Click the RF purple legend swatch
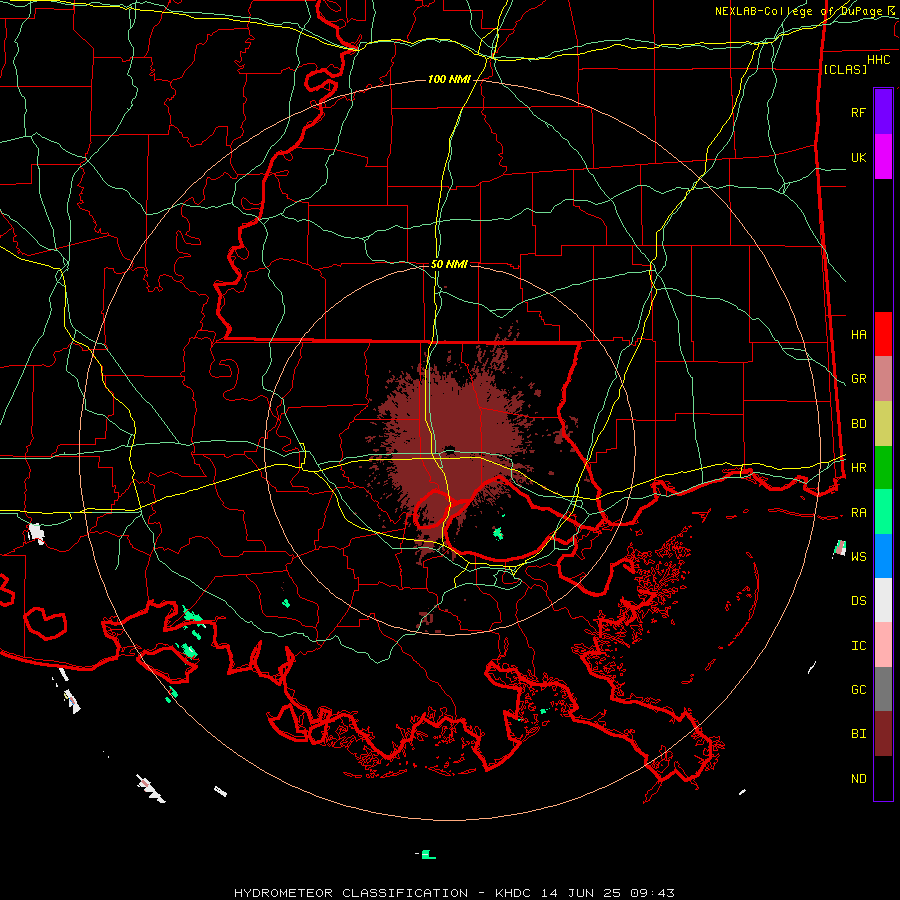This screenshot has width=900, height=900. [883, 111]
